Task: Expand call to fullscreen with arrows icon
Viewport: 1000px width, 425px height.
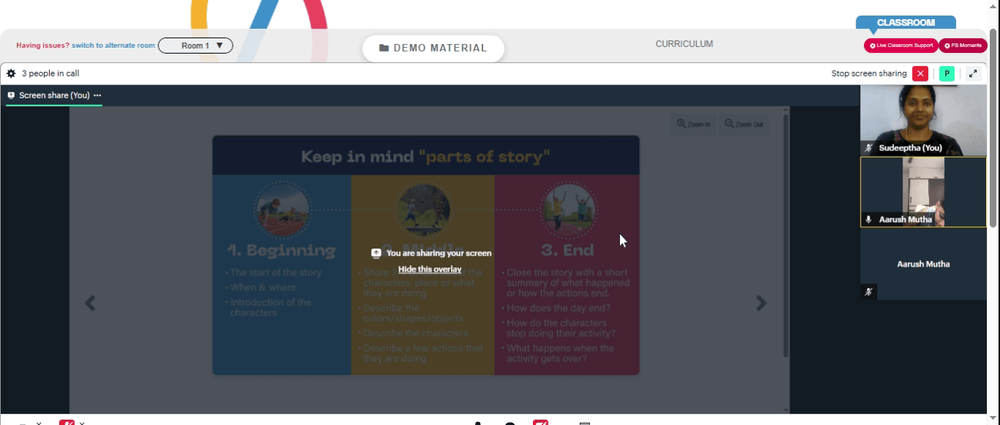Action: pyautogui.click(x=973, y=73)
